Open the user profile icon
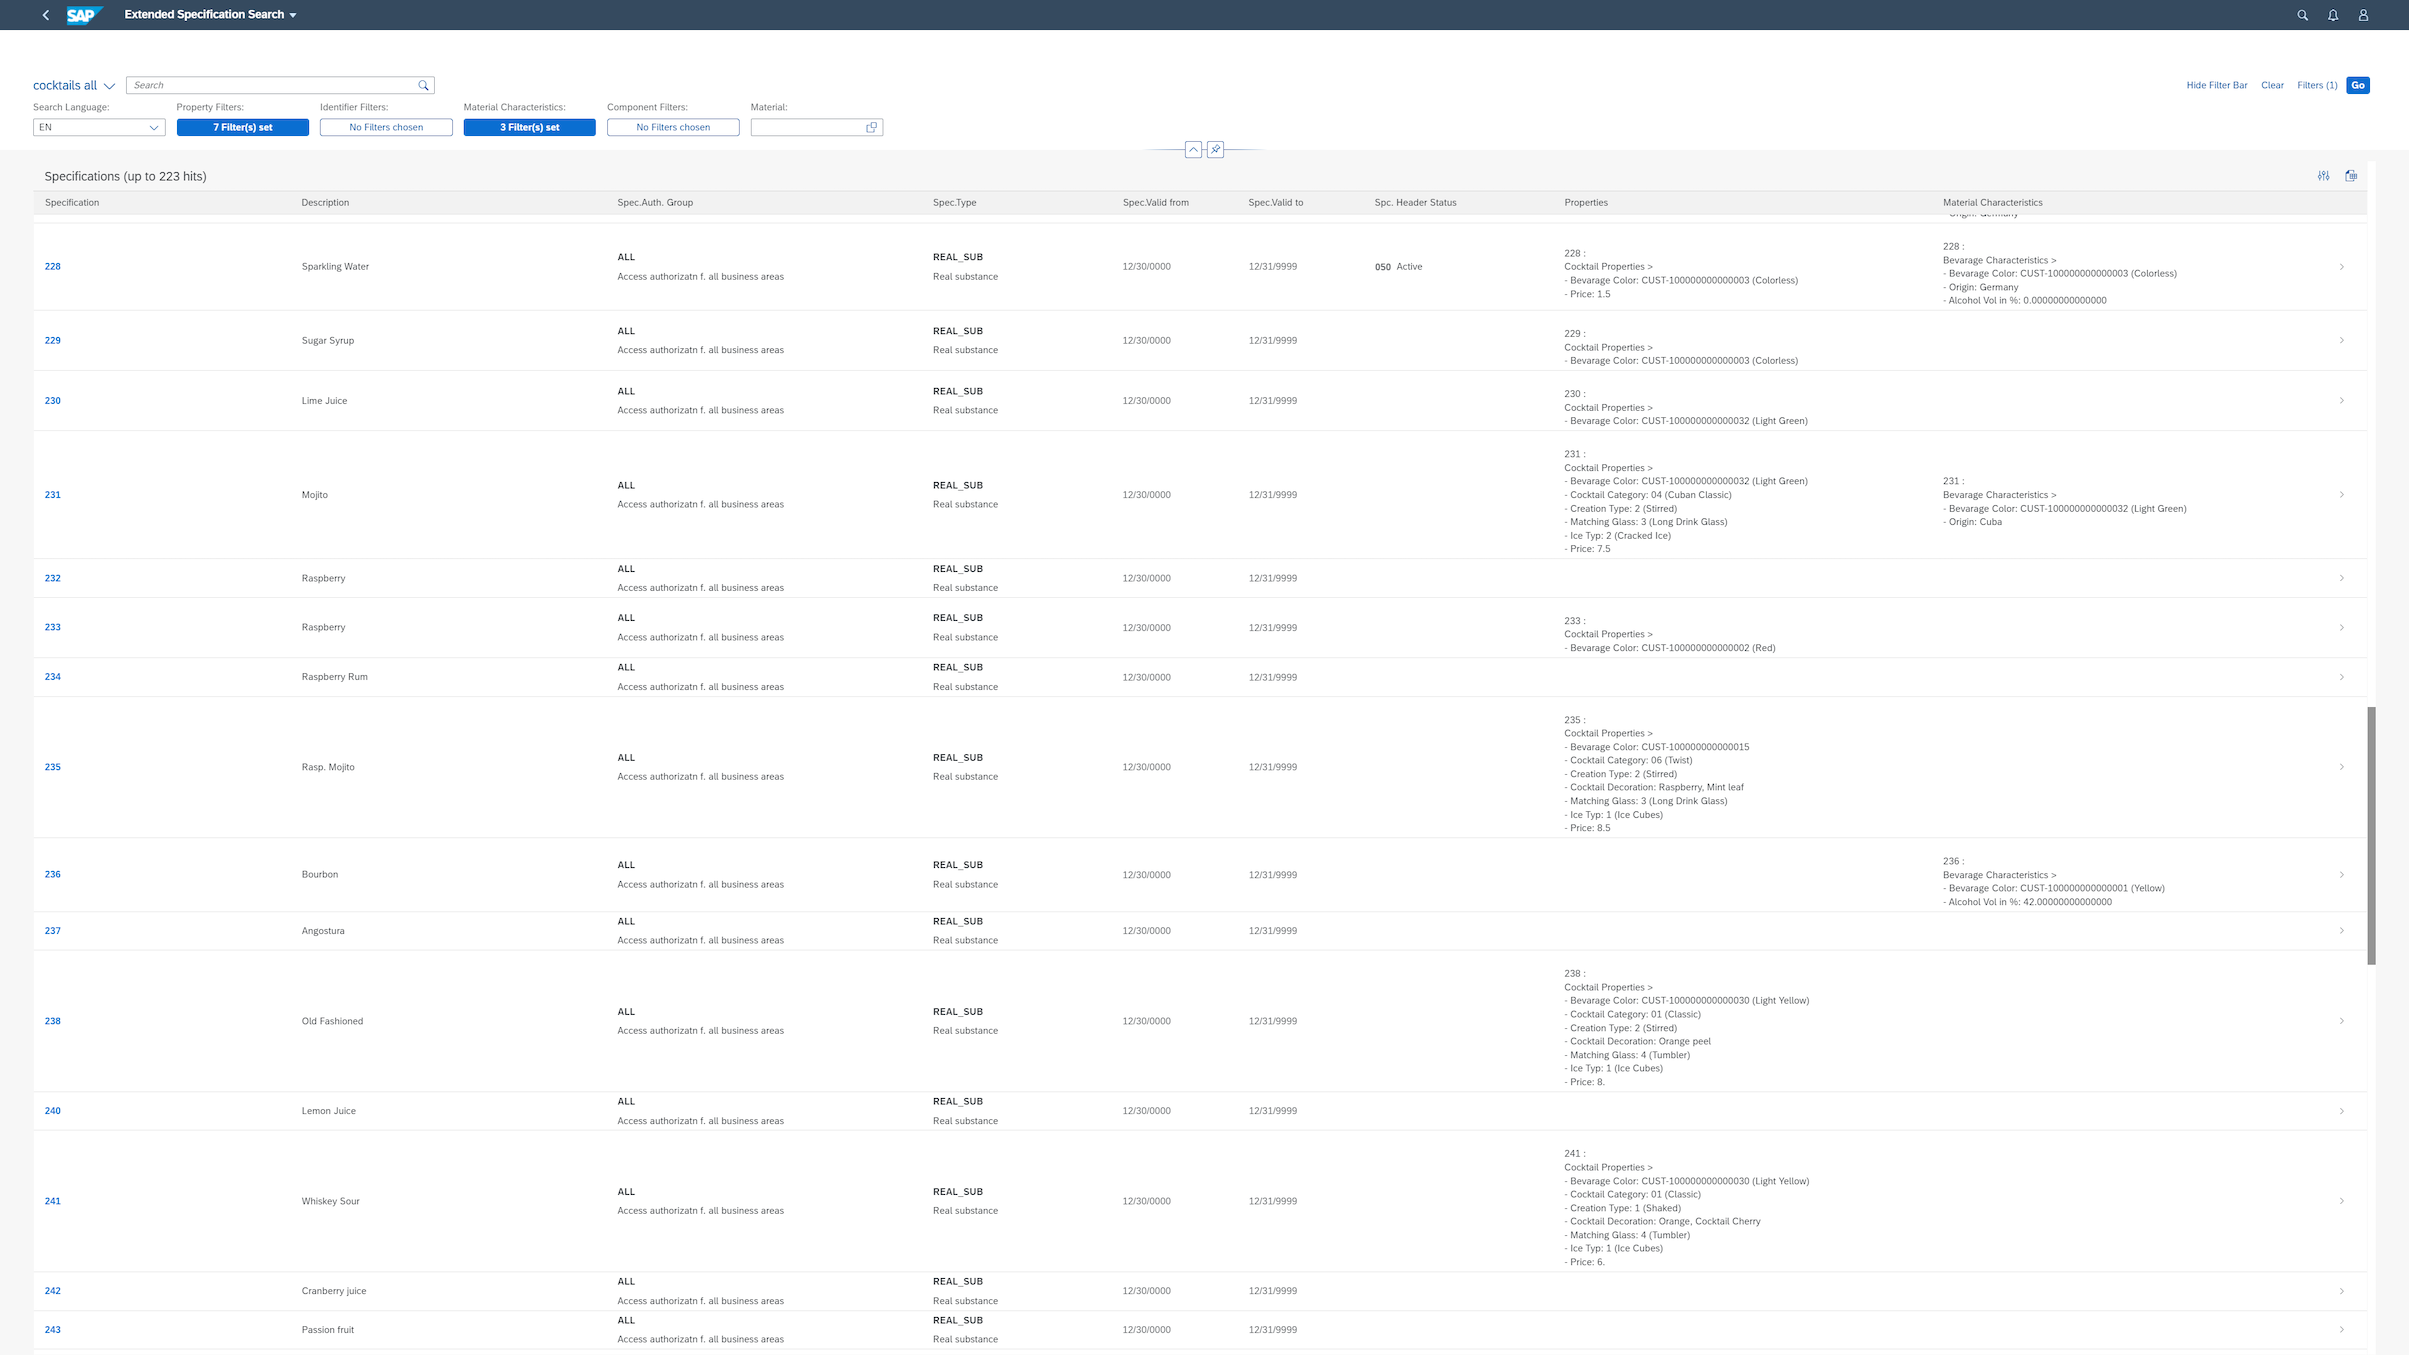The image size is (2409, 1355). point(2363,15)
